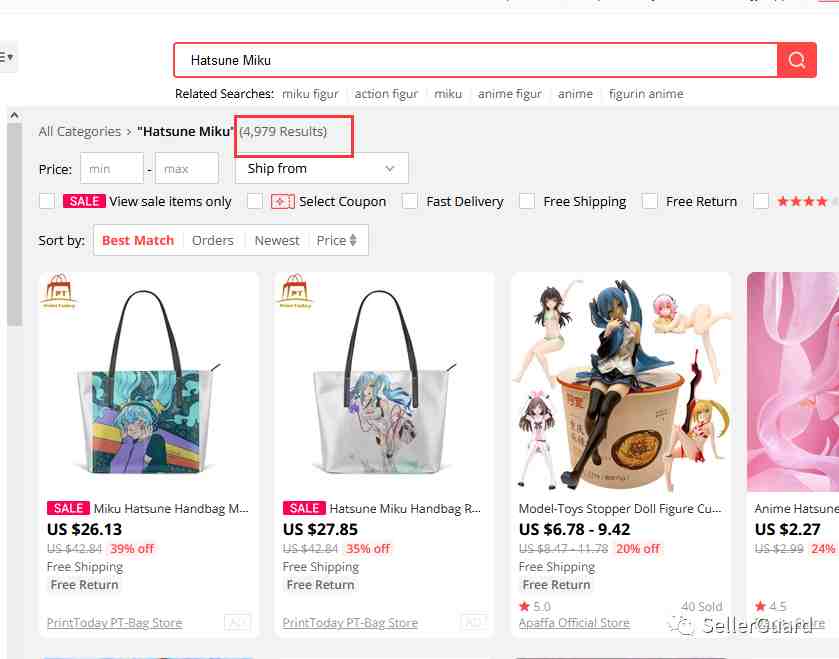The height and width of the screenshot is (659, 839).
Task: Search the related term anime
Action: tap(575, 94)
